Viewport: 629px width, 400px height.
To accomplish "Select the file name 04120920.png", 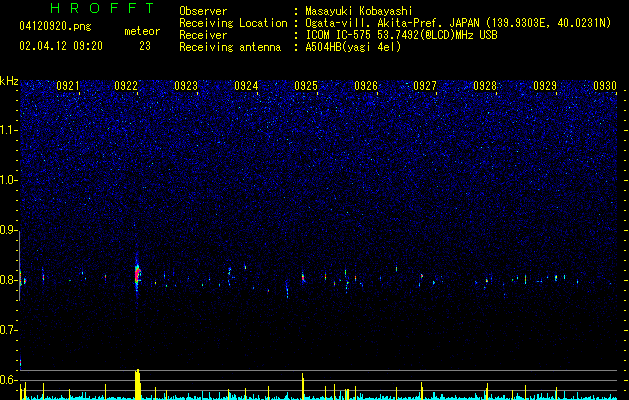I will pyautogui.click(x=55, y=26).
